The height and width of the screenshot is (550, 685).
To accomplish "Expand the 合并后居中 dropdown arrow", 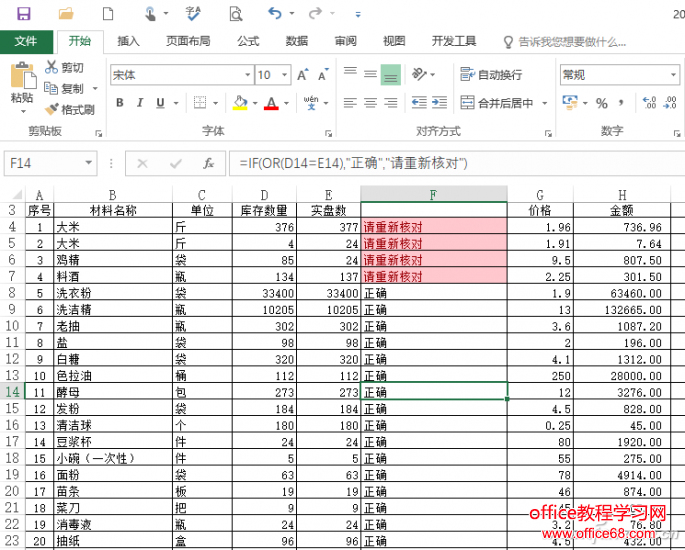I will 545,103.
